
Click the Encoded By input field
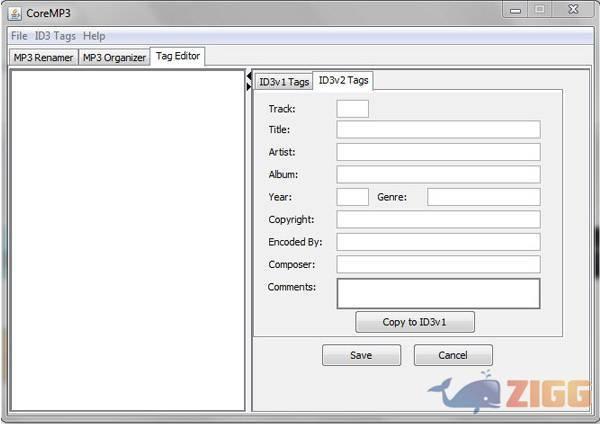438,242
